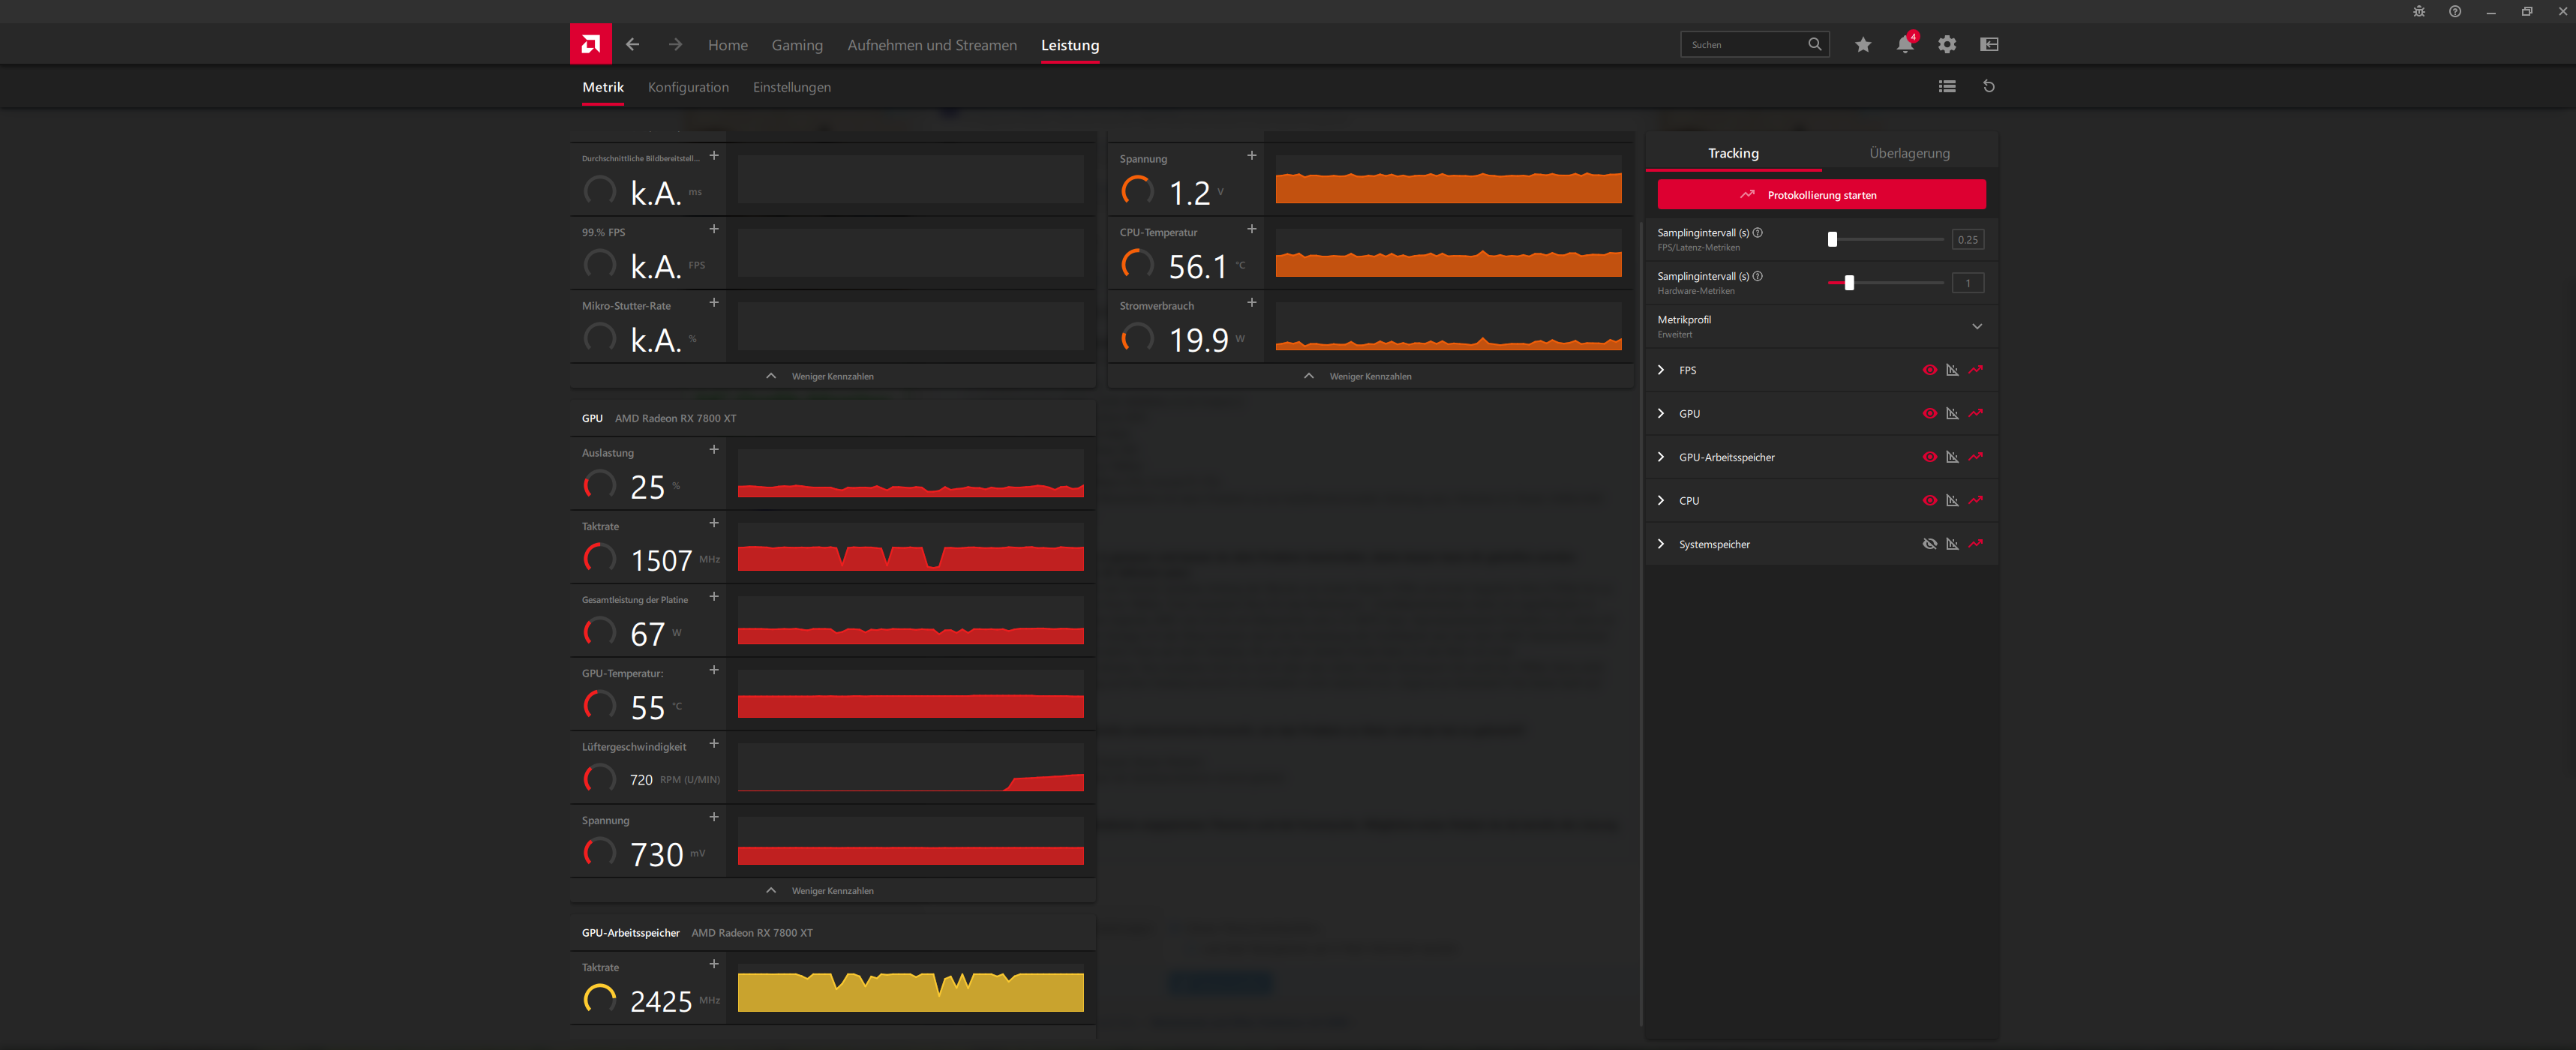The width and height of the screenshot is (2576, 1050).
Task: Adjust the hardware metrics sampling interval slider
Action: [1848, 283]
